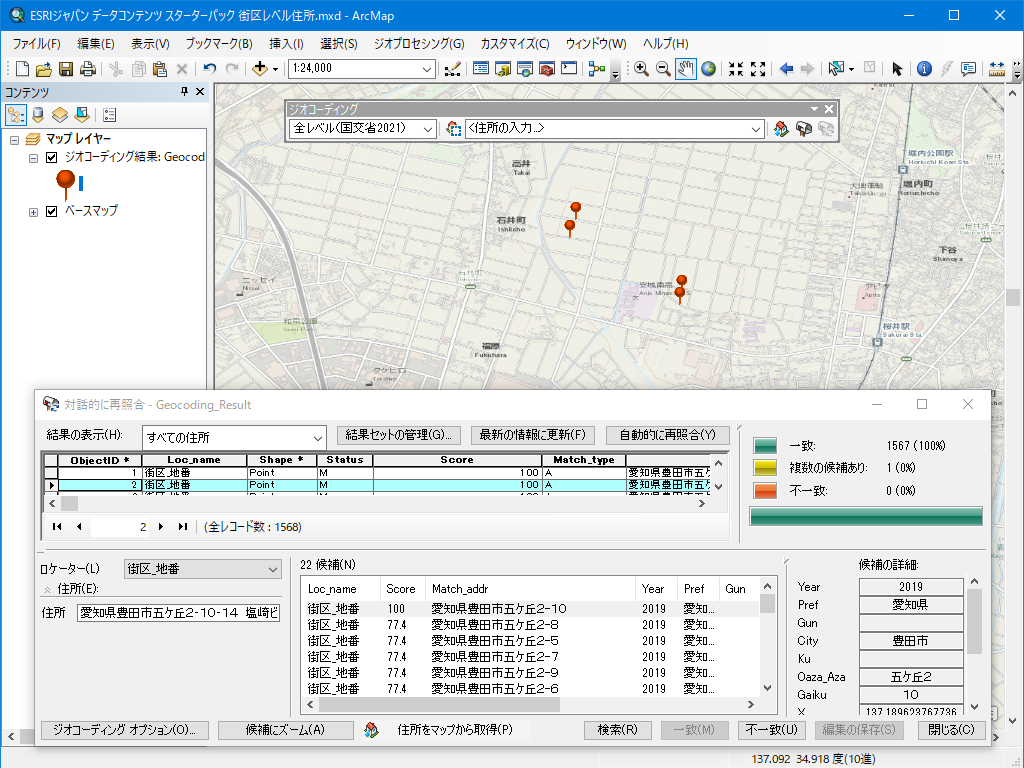Open the map scale 1:24,000 dropdown
Screen dimensions: 1024x768
click(427, 69)
